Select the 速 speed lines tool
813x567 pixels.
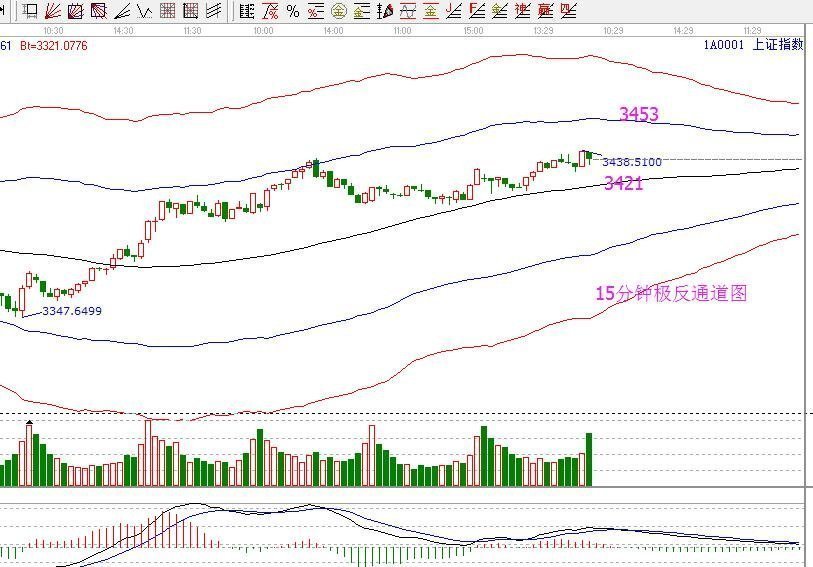[522, 10]
